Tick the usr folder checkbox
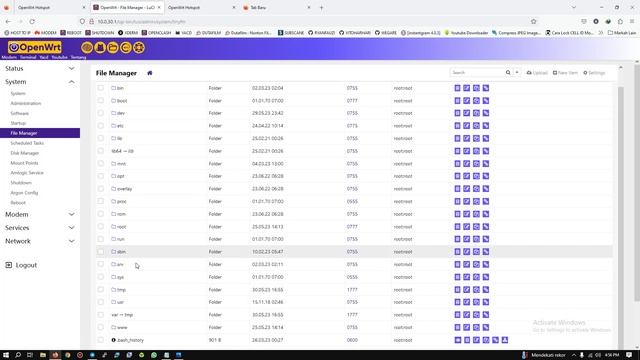Image resolution: width=640 pixels, height=360 pixels. click(100, 302)
